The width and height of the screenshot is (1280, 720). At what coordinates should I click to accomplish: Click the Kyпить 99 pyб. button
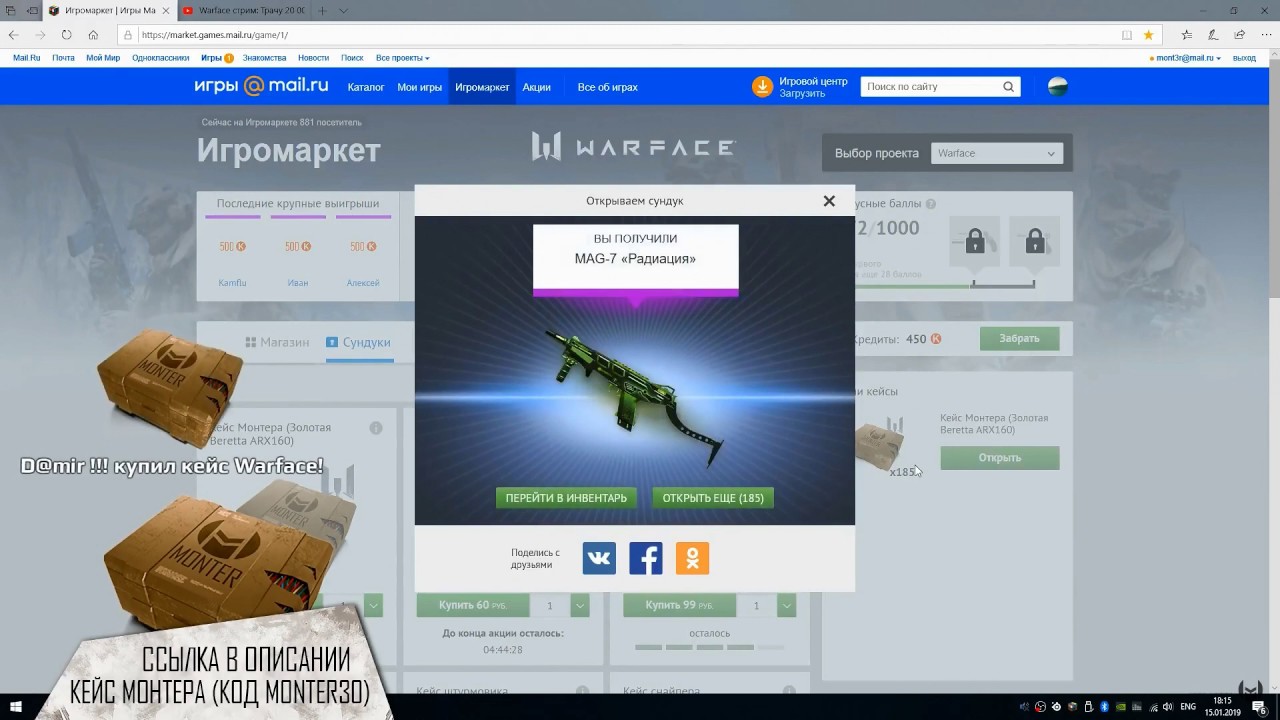tap(680, 605)
